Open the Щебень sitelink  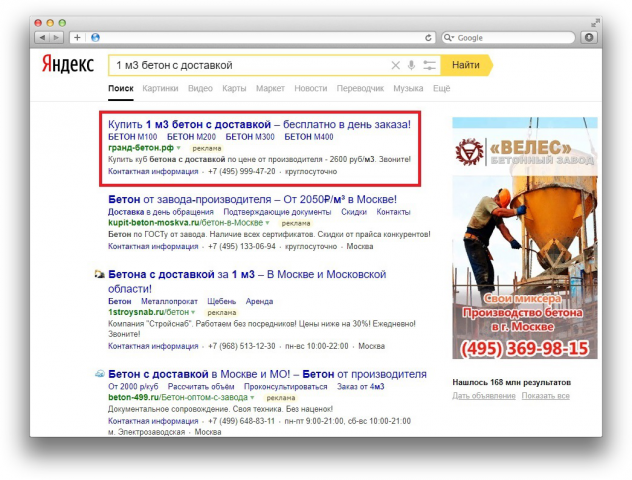(221, 301)
